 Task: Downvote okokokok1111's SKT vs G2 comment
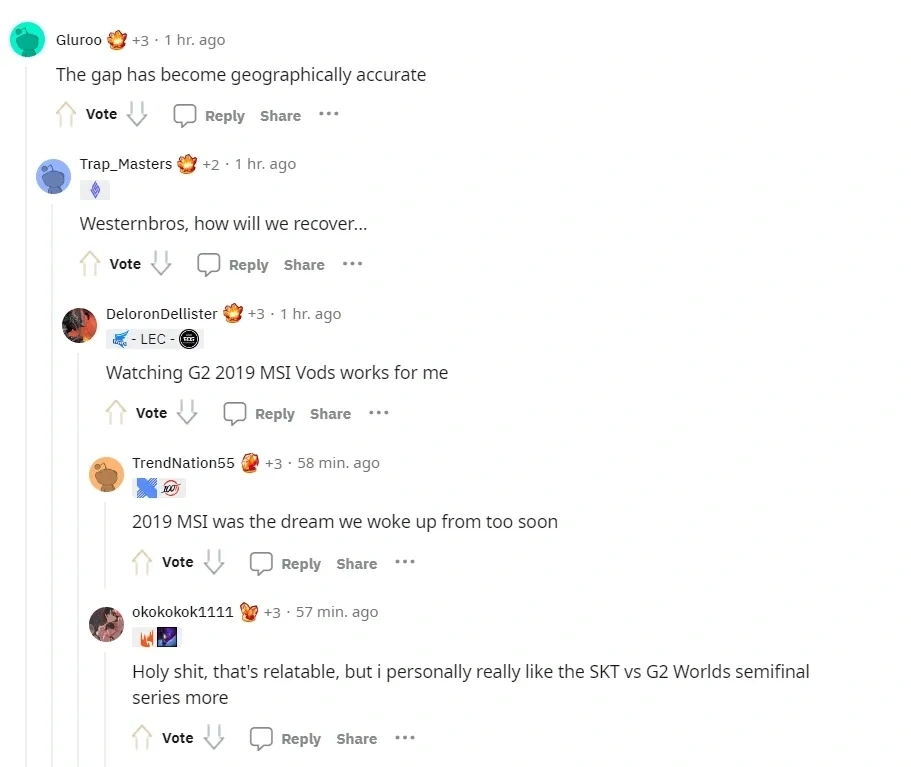214,737
